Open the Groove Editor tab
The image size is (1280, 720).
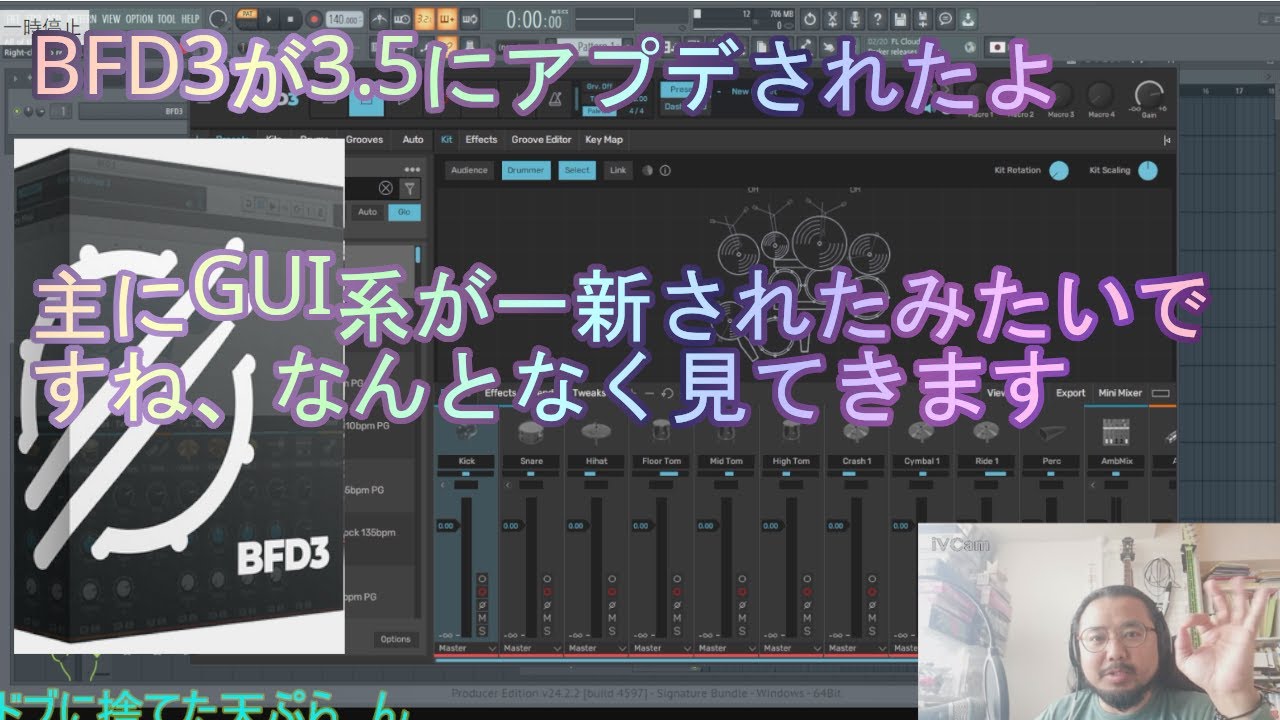pyautogui.click(x=541, y=140)
